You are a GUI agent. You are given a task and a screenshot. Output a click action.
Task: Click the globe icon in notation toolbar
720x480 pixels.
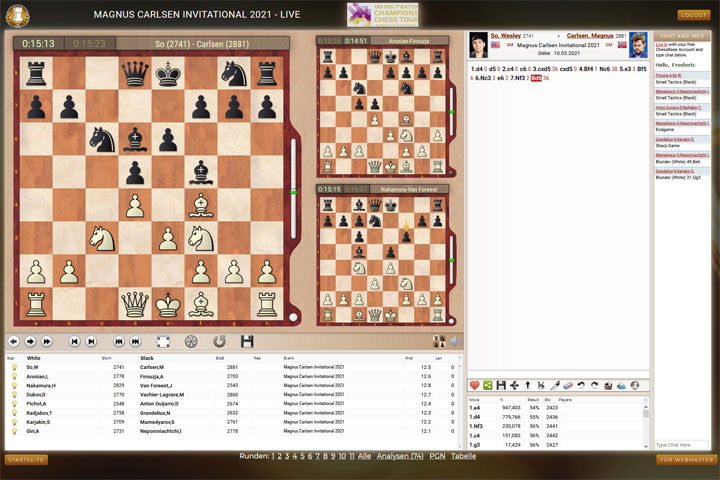click(635, 385)
